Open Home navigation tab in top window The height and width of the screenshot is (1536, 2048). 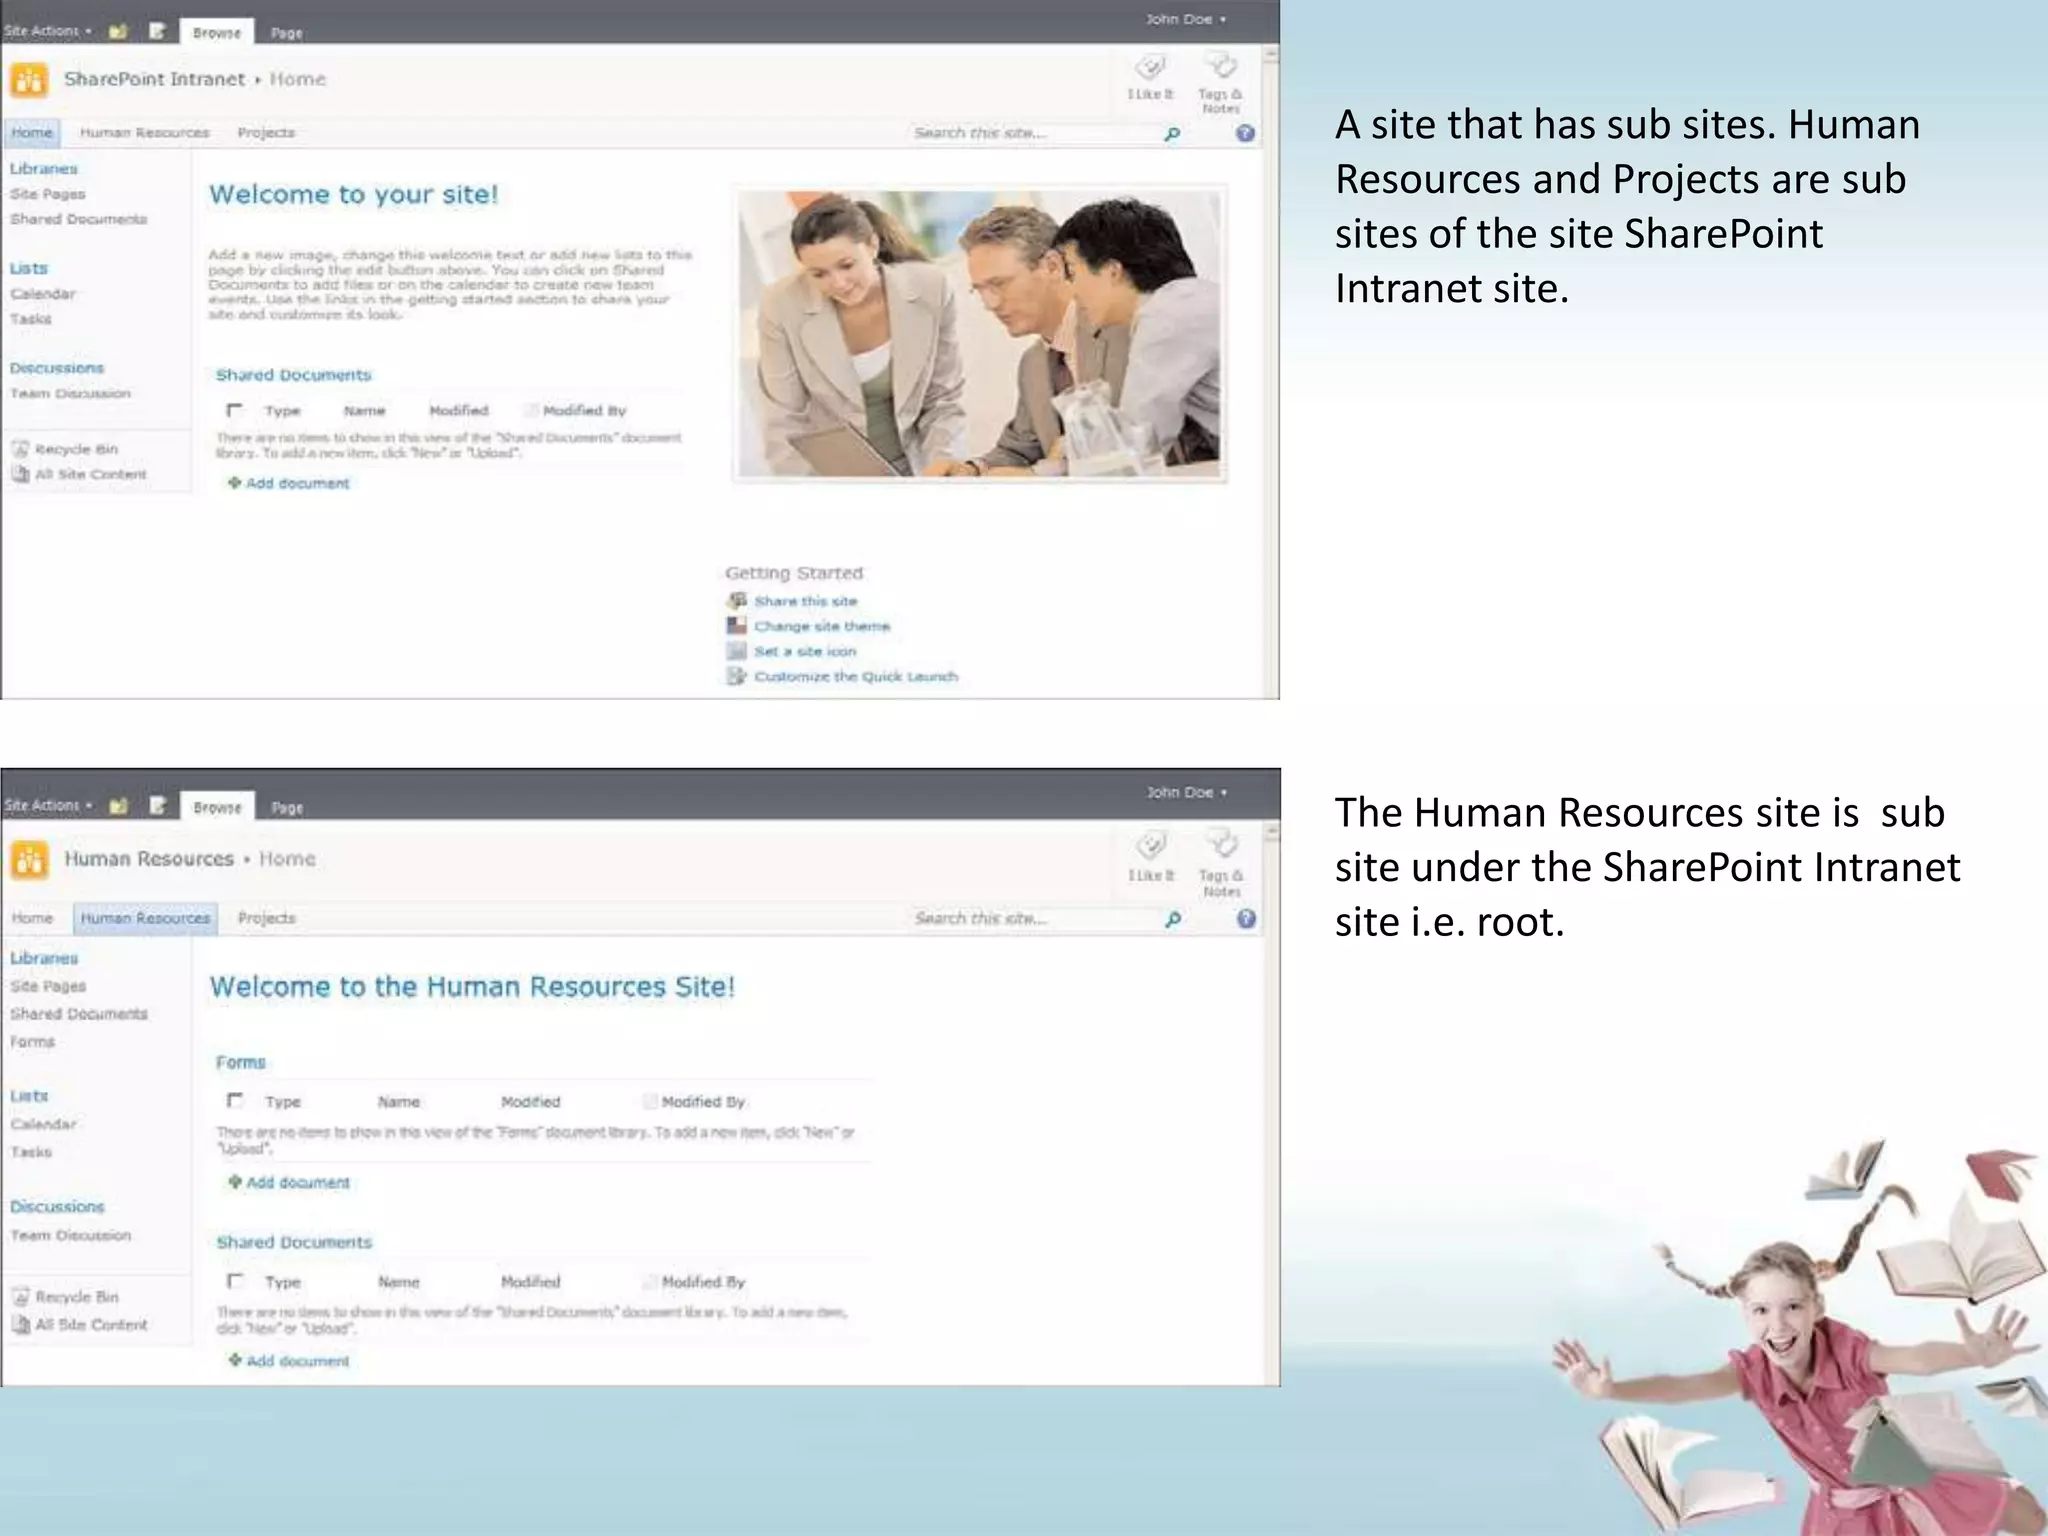pos(32,132)
